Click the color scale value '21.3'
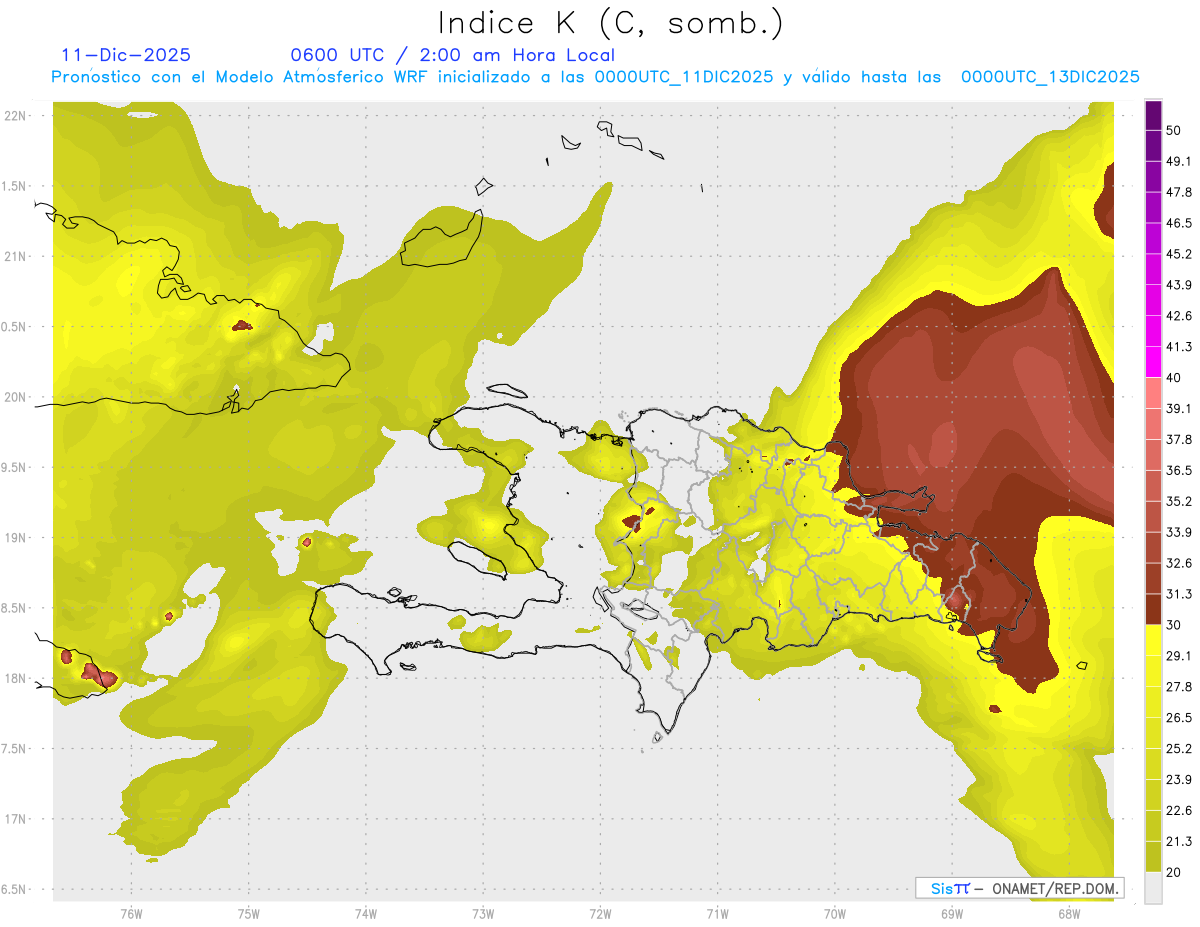 point(1179,842)
